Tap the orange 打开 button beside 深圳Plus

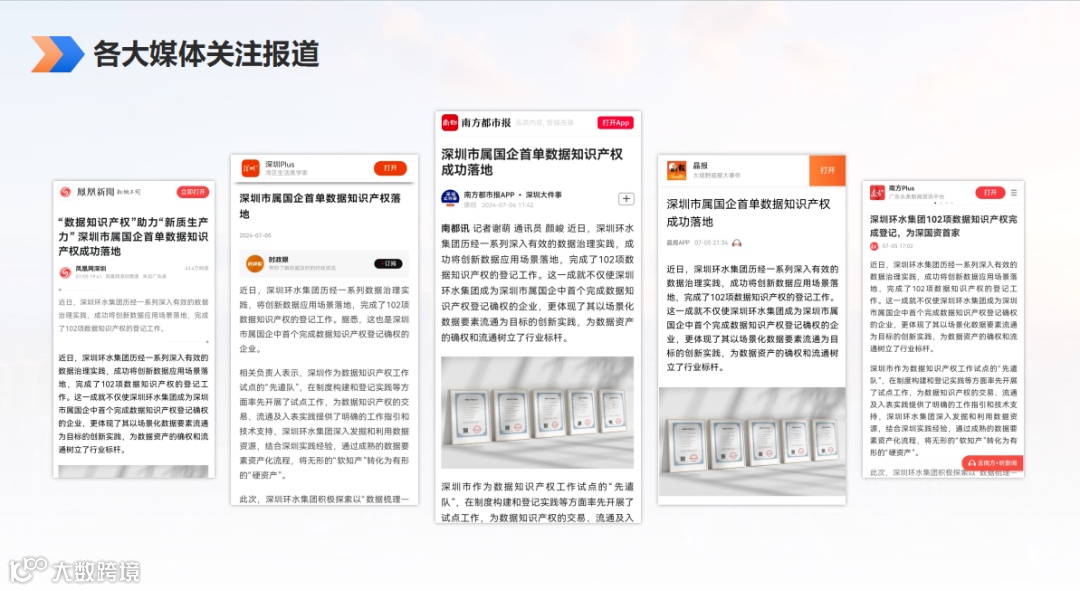(391, 168)
